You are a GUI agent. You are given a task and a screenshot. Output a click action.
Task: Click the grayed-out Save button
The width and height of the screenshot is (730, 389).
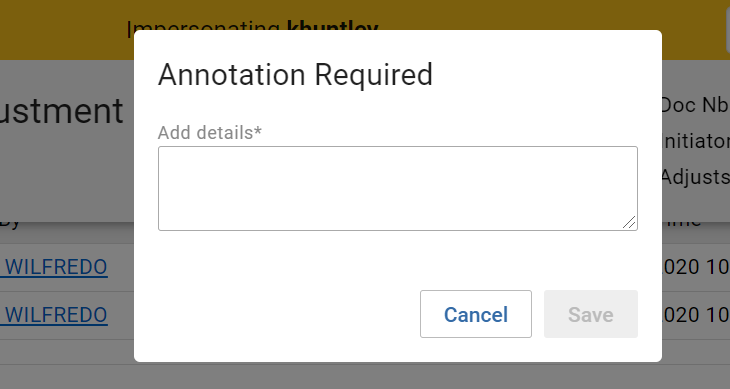(x=591, y=314)
